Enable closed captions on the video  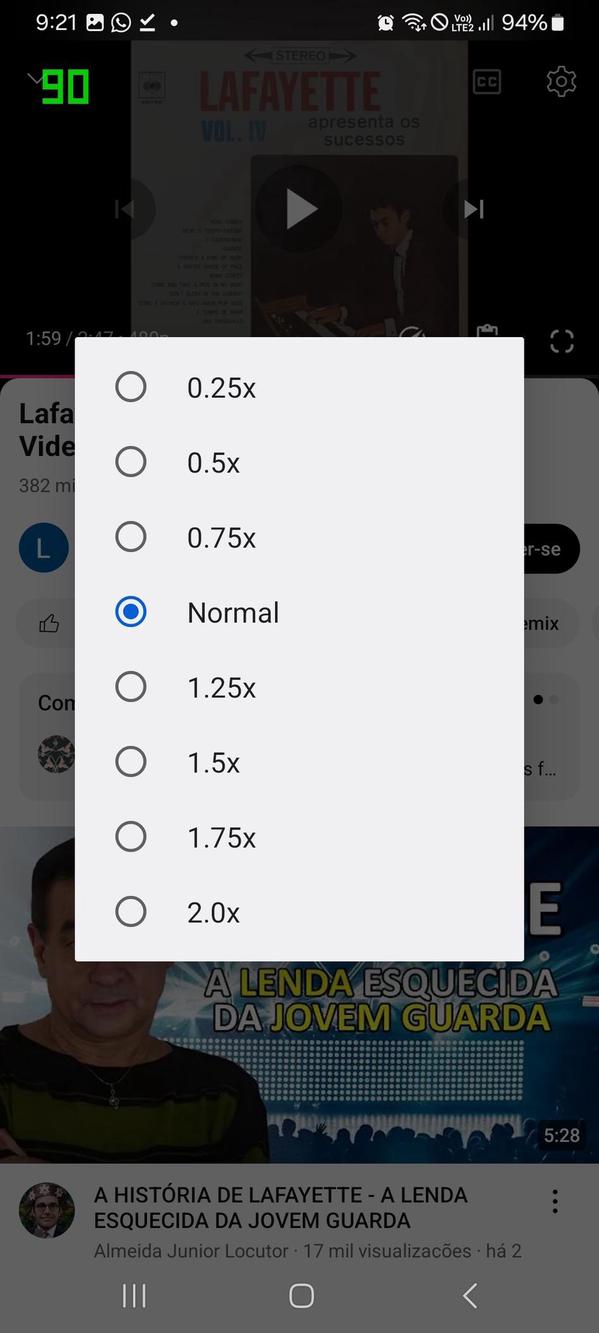point(487,82)
